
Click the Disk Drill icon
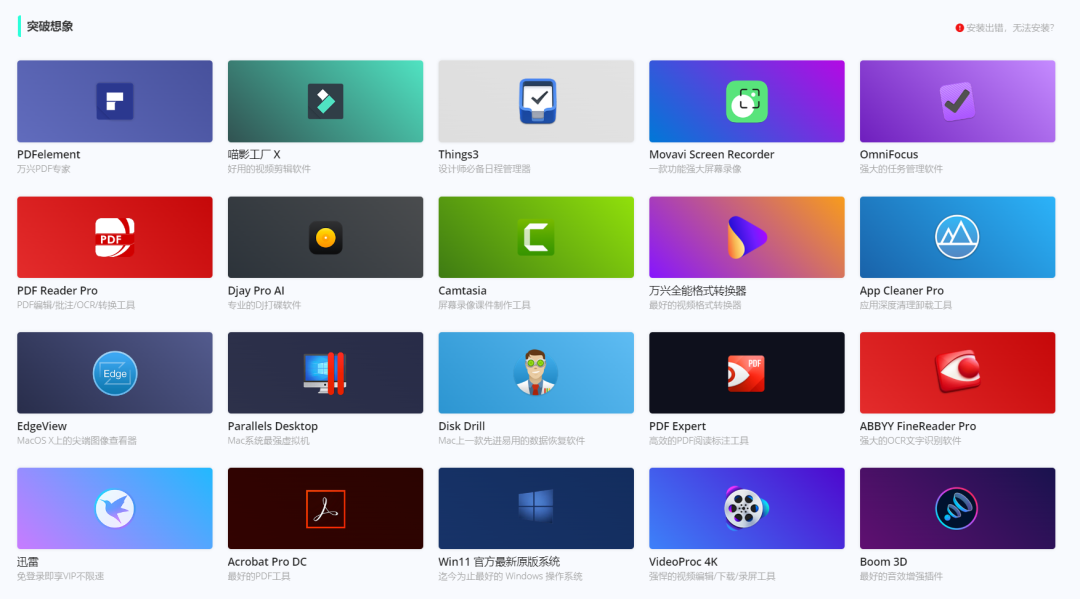pyautogui.click(x=536, y=373)
